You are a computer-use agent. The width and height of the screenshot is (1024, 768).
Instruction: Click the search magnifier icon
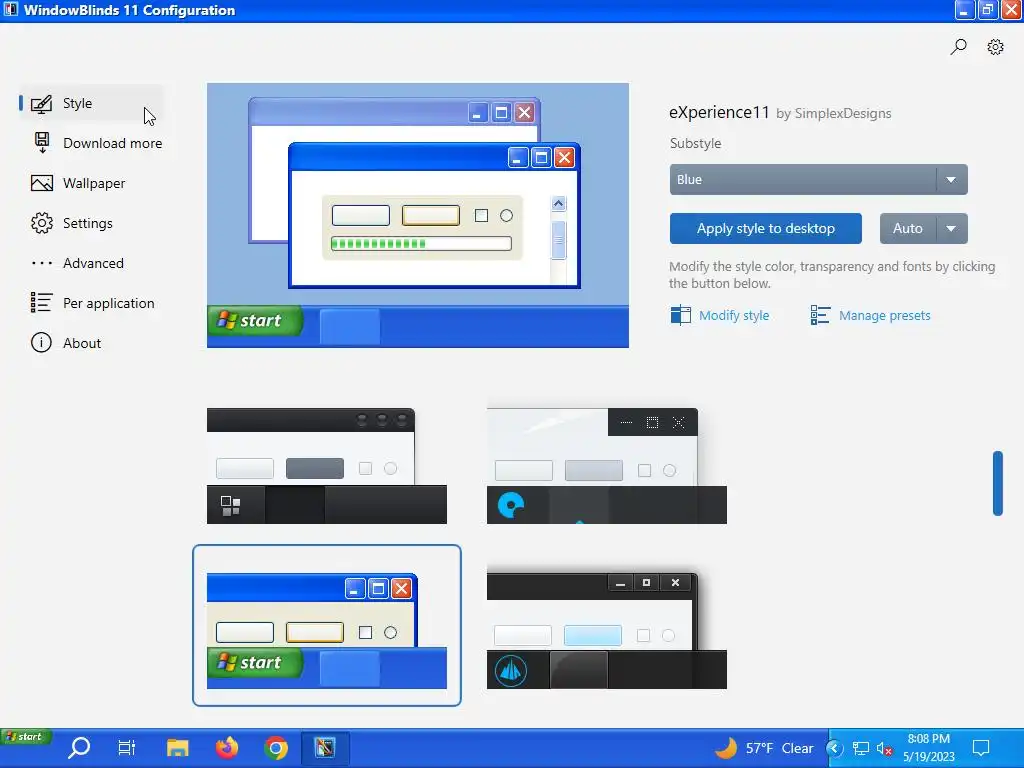(958, 47)
